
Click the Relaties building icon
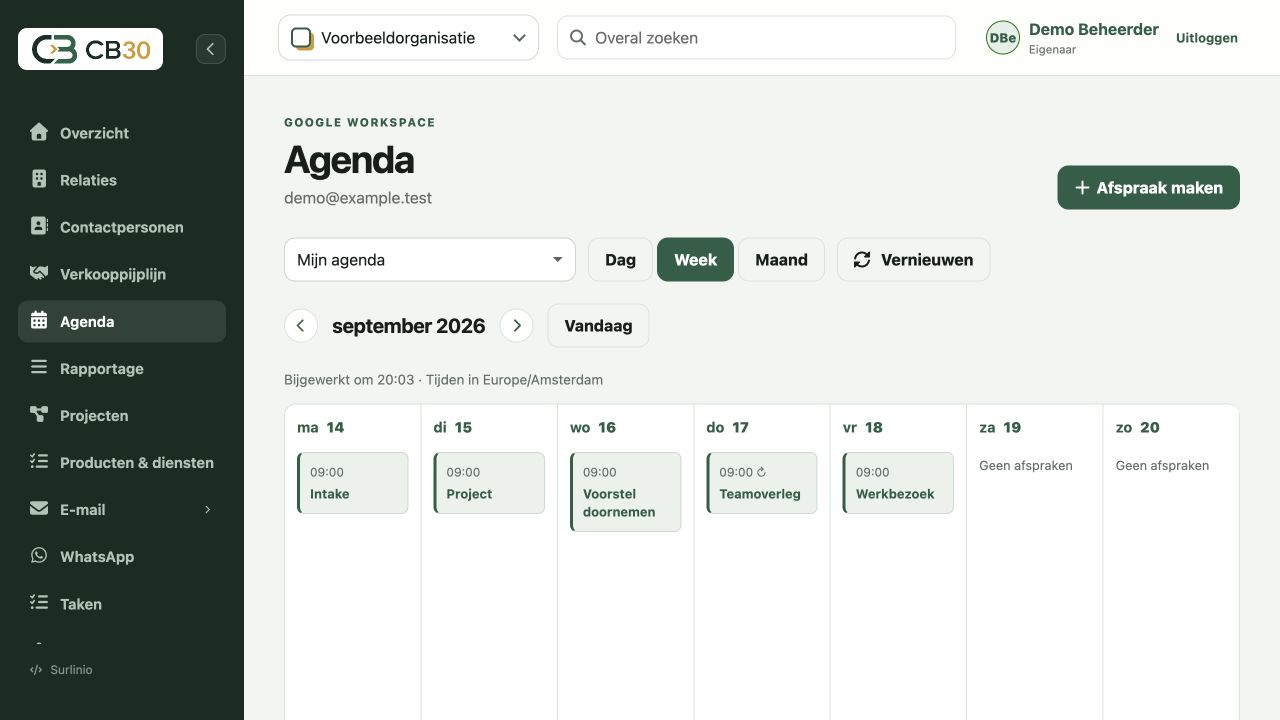pos(39,179)
